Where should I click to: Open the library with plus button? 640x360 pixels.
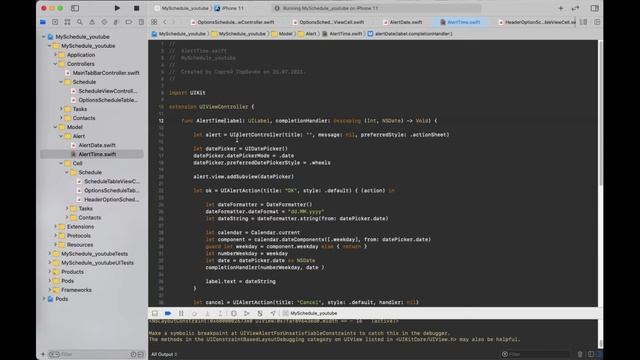pos(560,8)
